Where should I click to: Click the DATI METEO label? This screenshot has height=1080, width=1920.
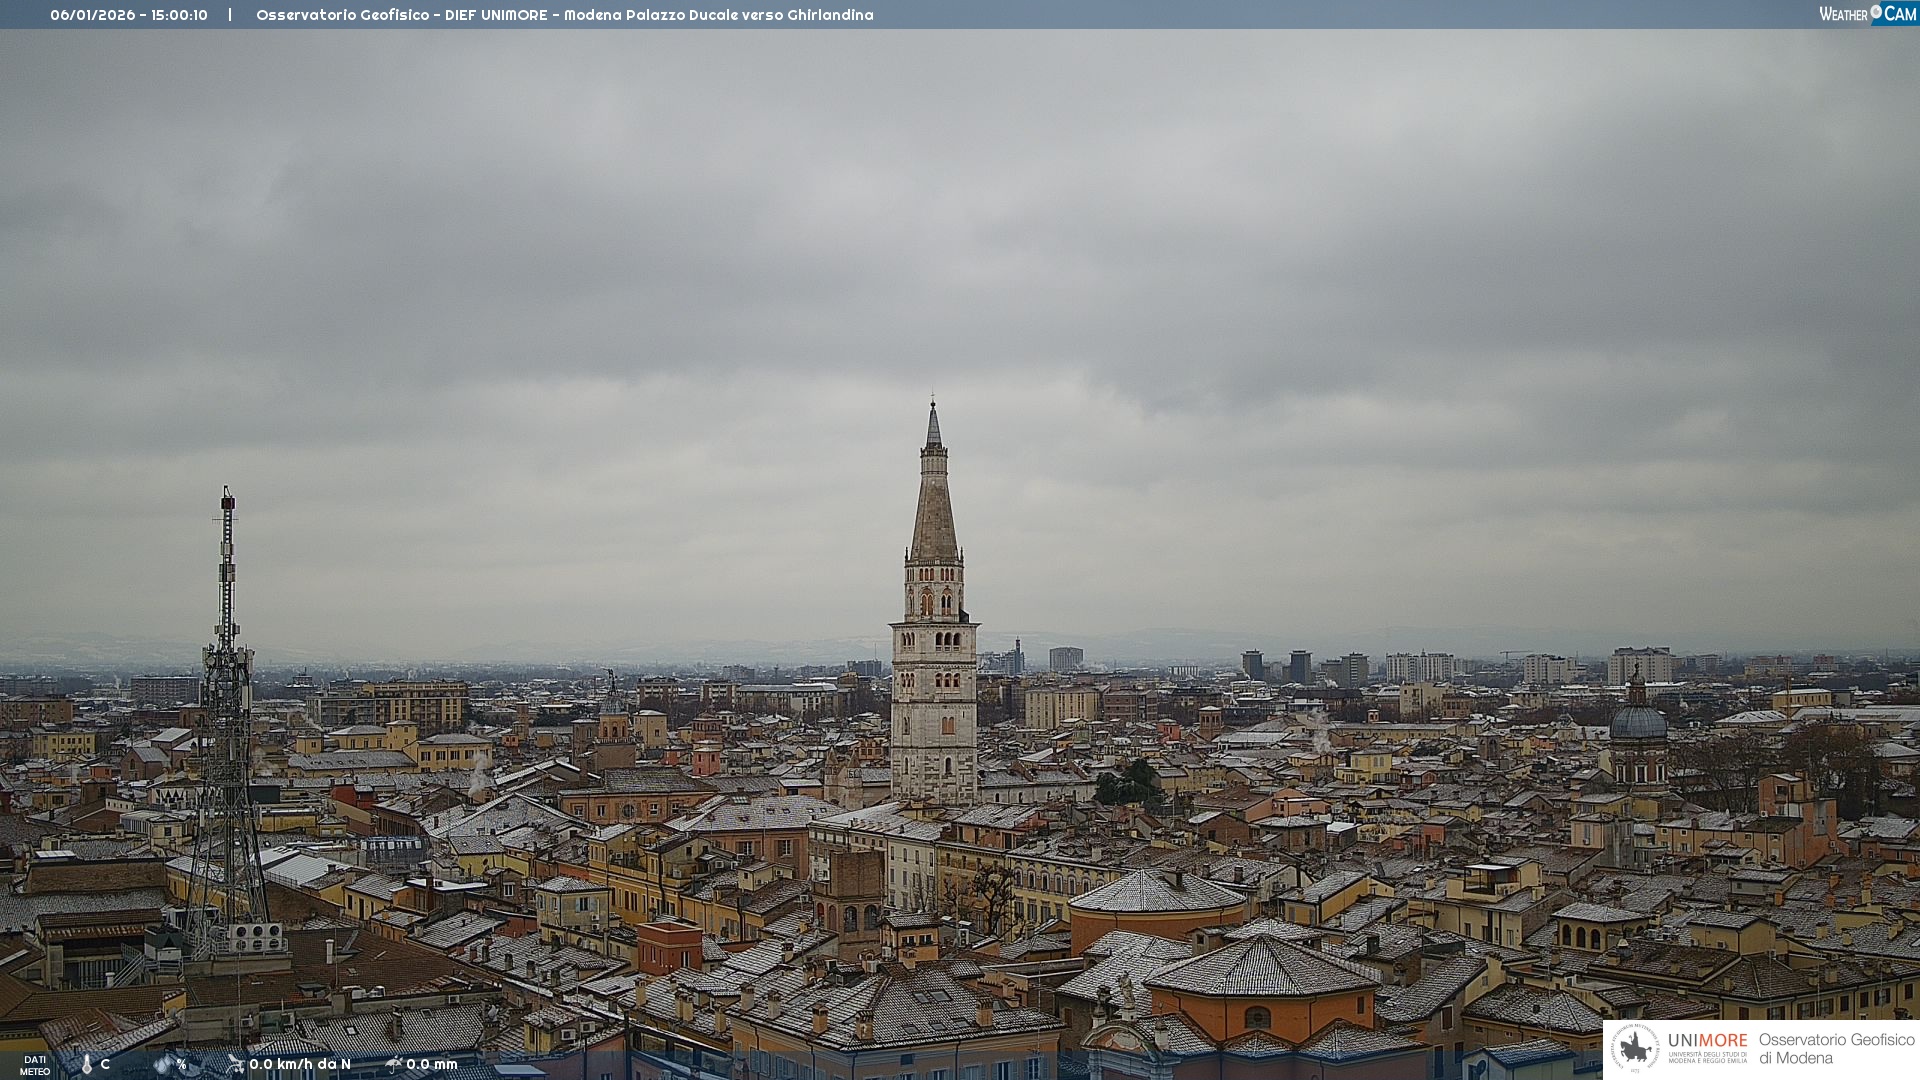[35, 1065]
